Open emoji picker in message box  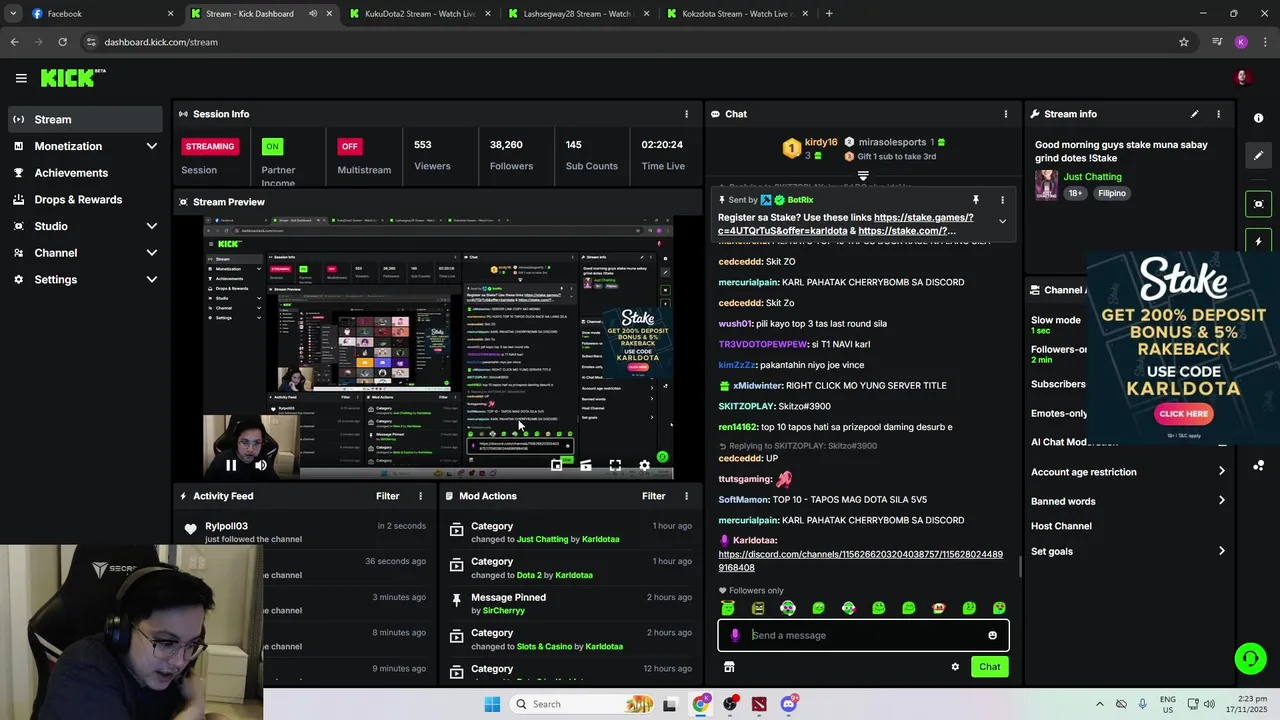(x=992, y=635)
